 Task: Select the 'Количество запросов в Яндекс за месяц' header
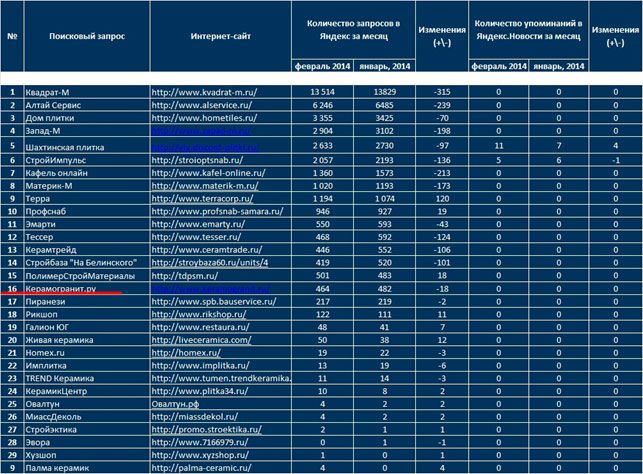point(350,28)
